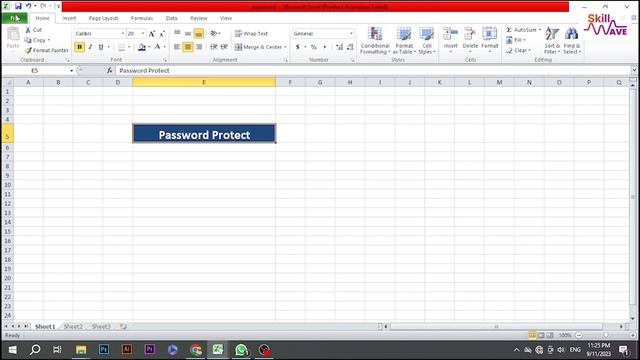
Task: Activate the Format Painter tool
Action: [x=46, y=50]
